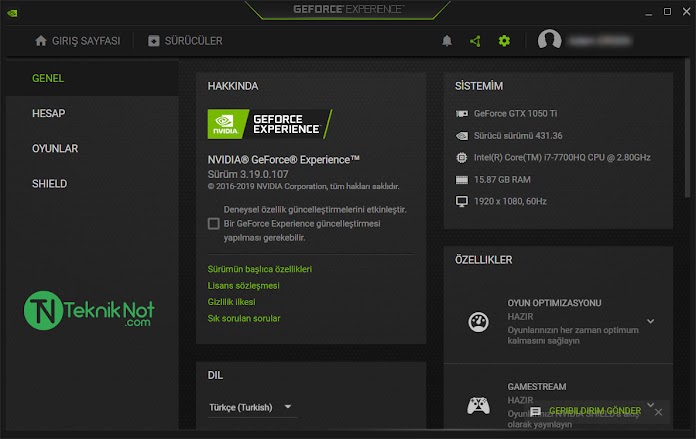Viewport: 696px width, 439px height.
Task: Click the Intel Core i7-7700HQ CPU text
Action: [562, 158]
